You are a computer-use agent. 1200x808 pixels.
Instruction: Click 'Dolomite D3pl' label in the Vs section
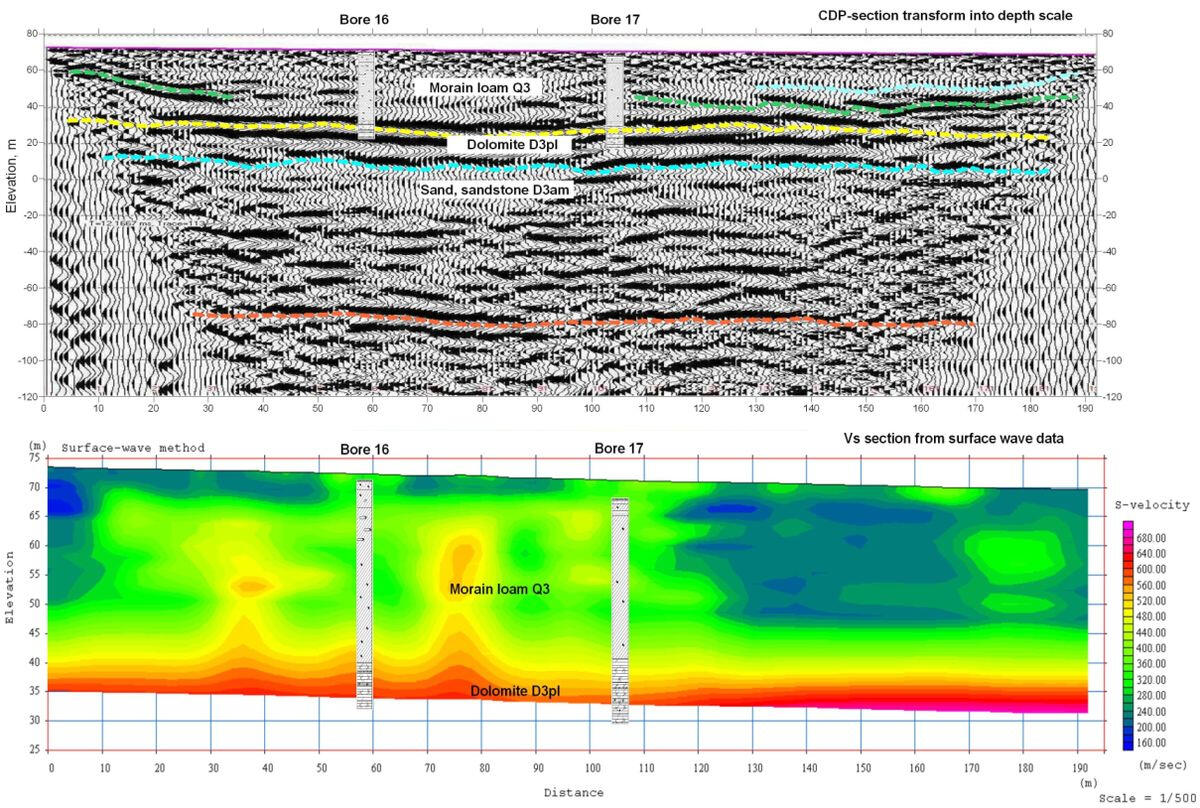pos(514,691)
